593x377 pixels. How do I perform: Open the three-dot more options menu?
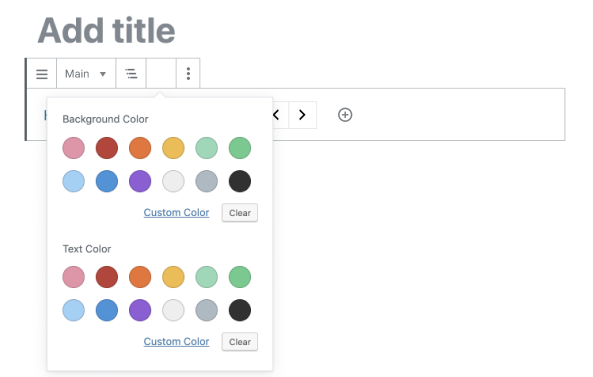click(x=188, y=74)
